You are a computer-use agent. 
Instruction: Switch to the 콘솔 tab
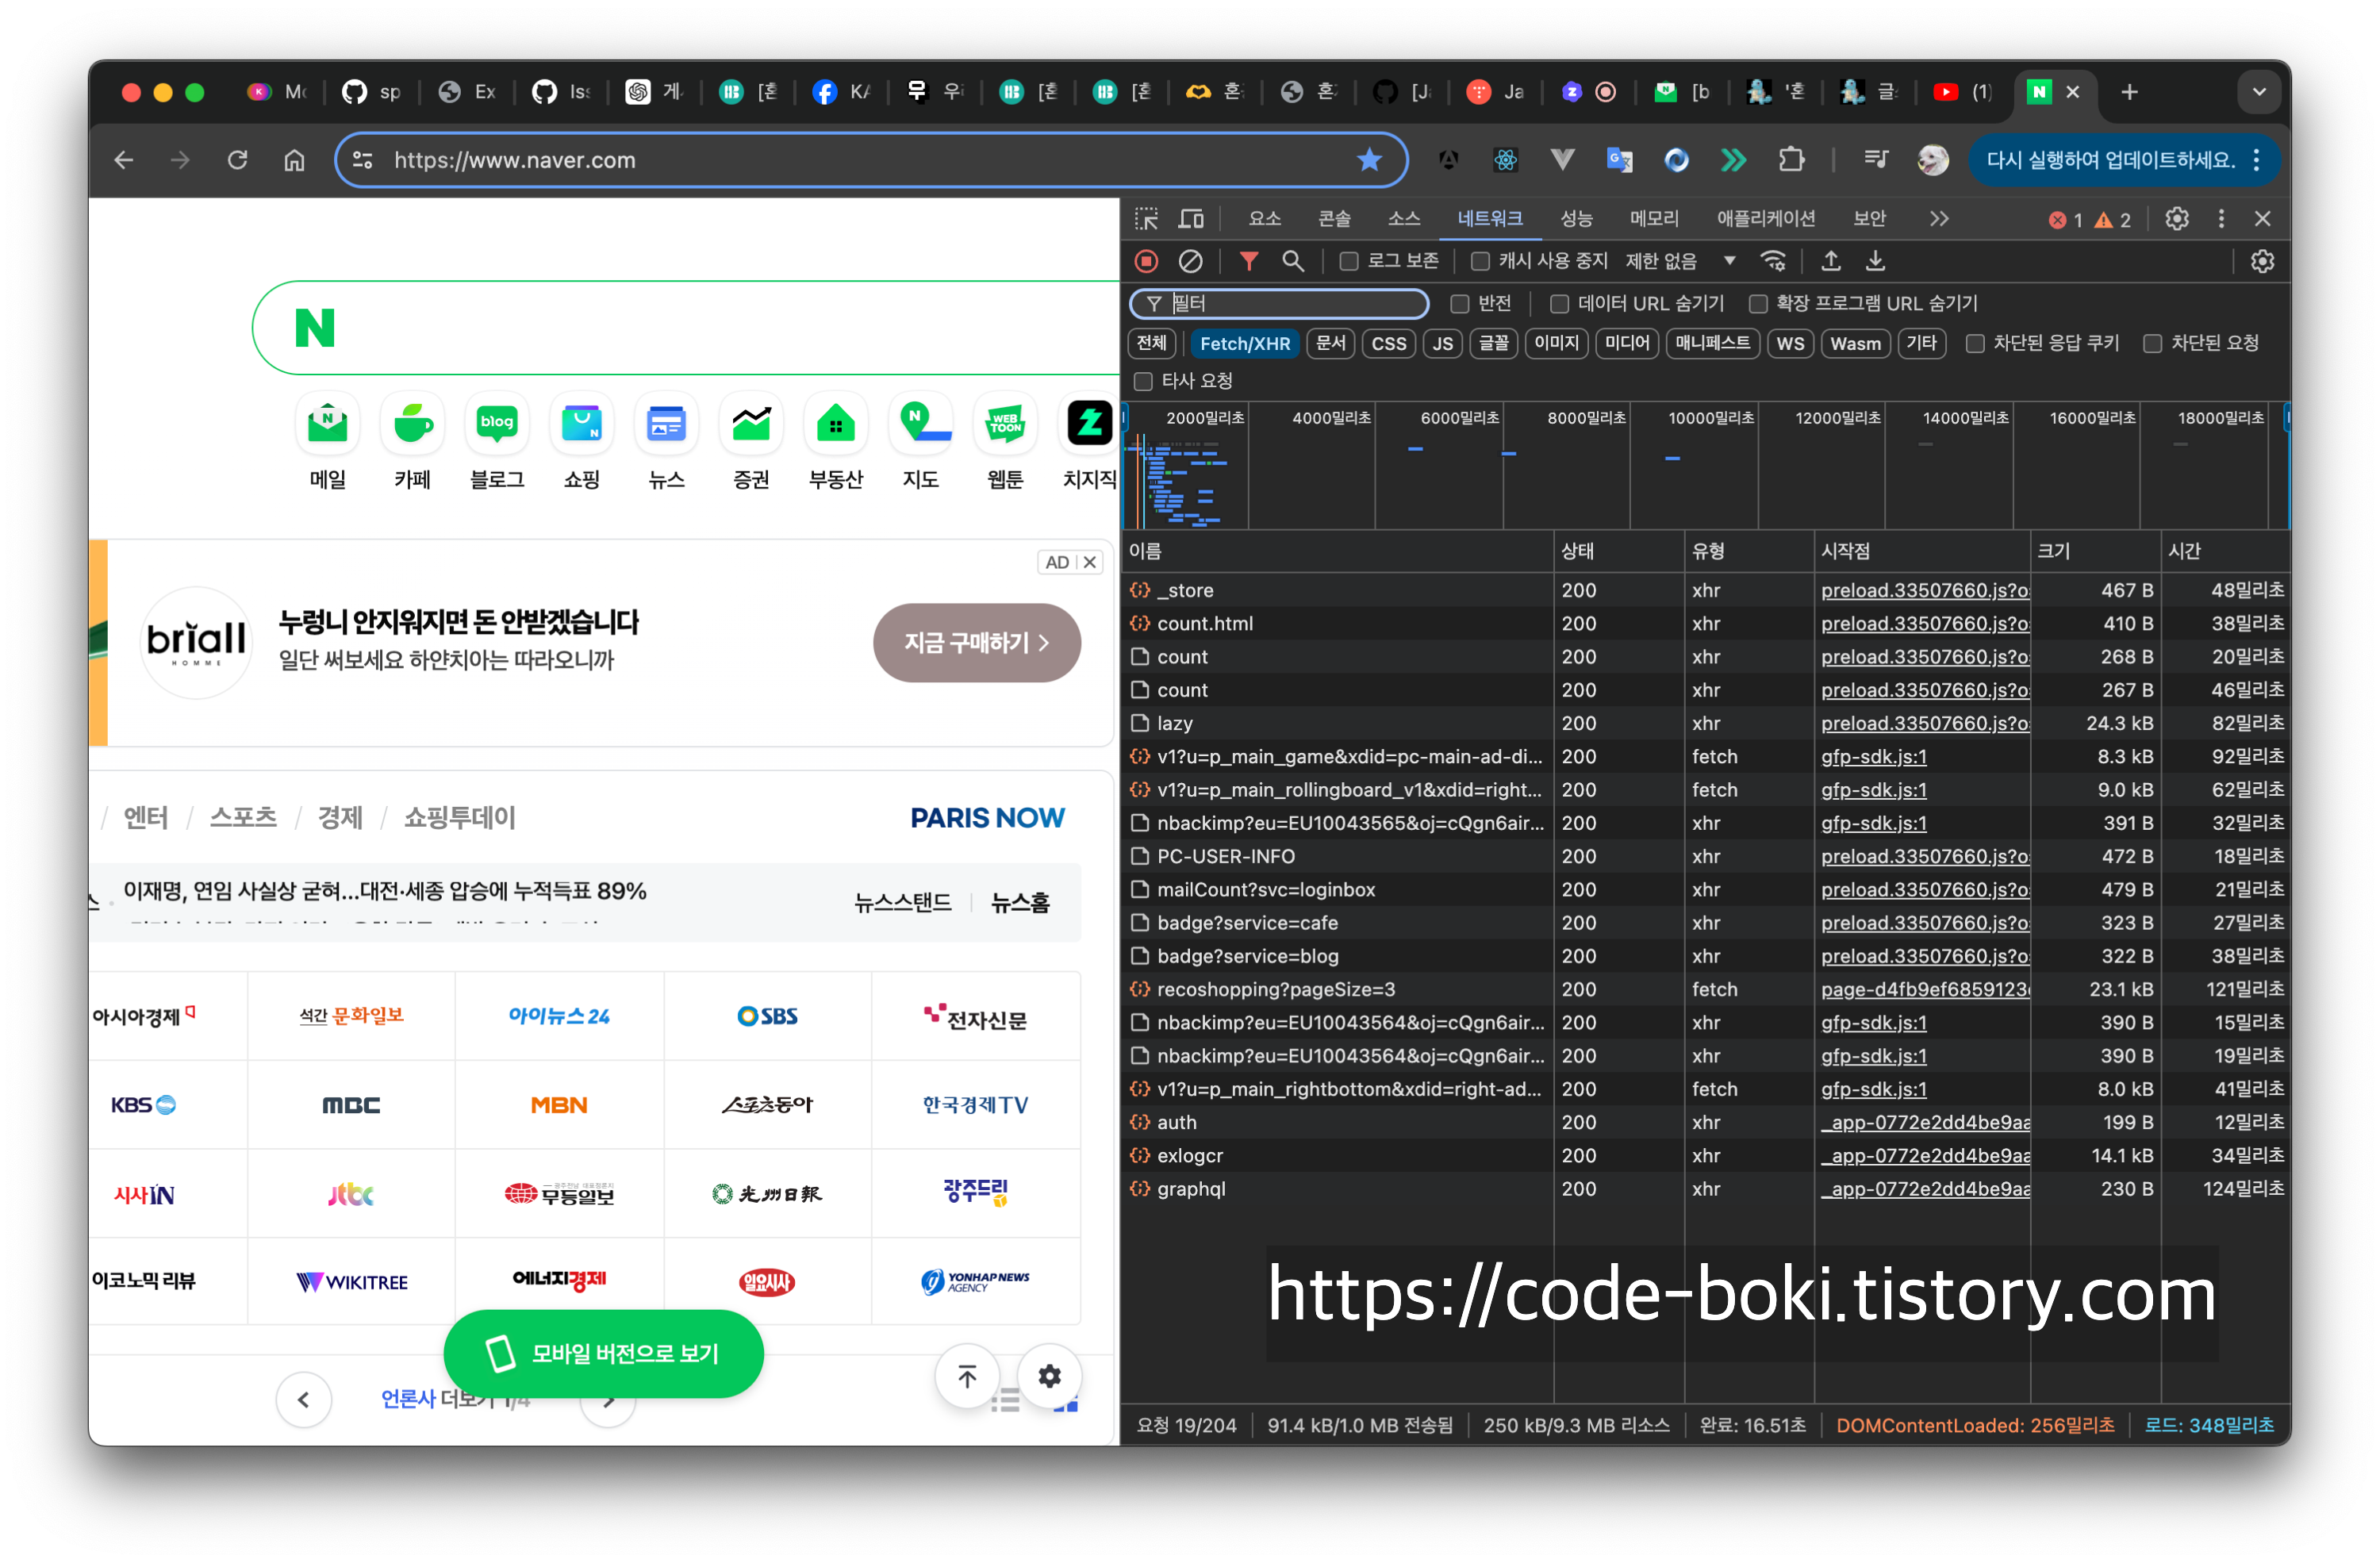(x=1334, y=219)
